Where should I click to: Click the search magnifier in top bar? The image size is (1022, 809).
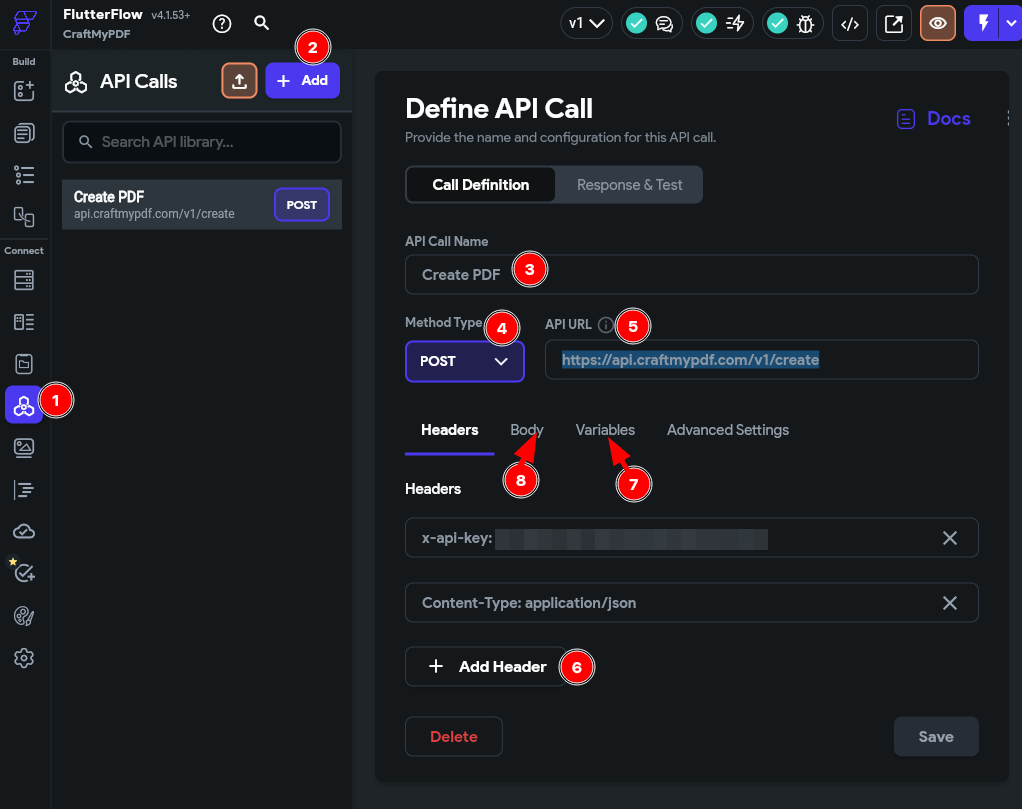[261, 23]
